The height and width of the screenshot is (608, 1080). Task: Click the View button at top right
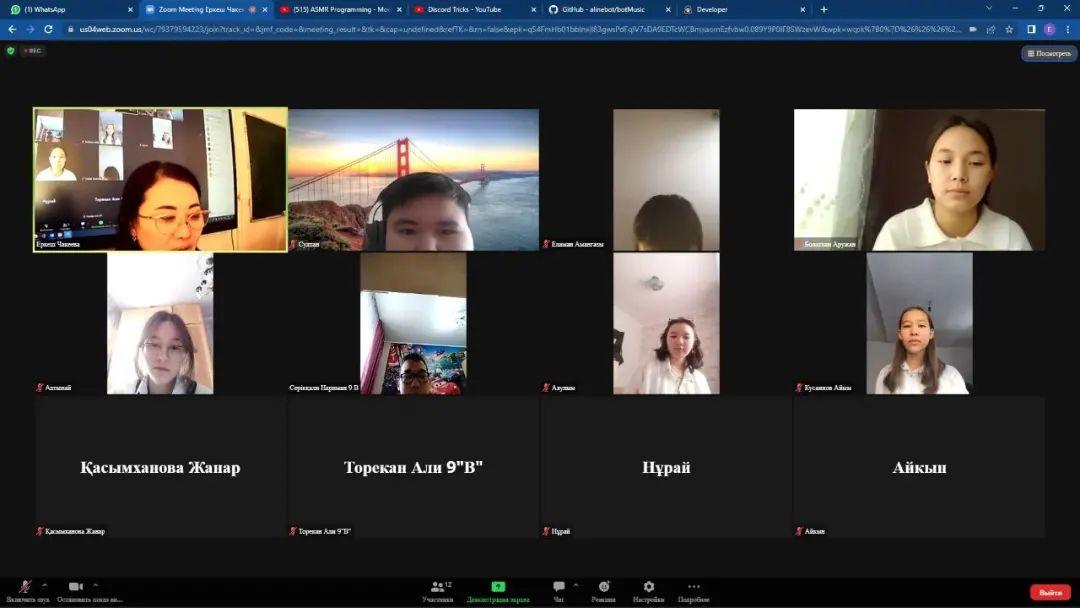1049,53
